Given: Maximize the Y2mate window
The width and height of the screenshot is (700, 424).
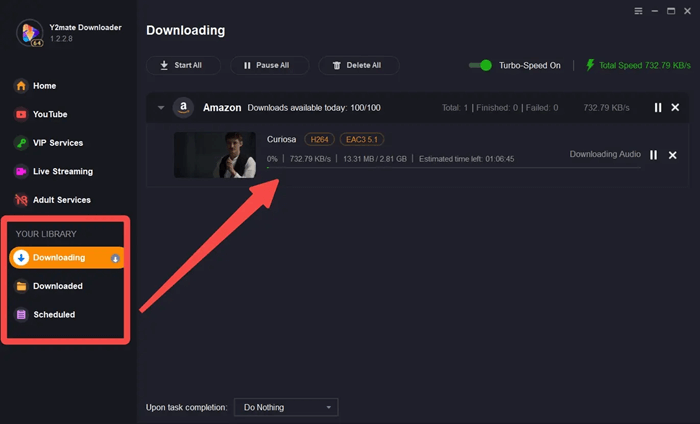Looking at the screenshot, I should (671, 11).
